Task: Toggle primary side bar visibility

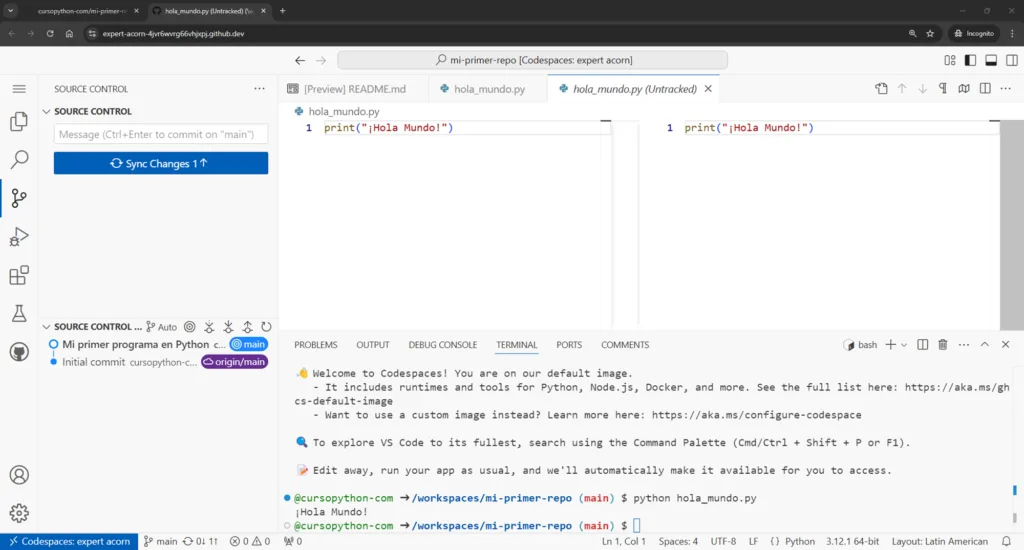Action: click(x=970, y=60)
